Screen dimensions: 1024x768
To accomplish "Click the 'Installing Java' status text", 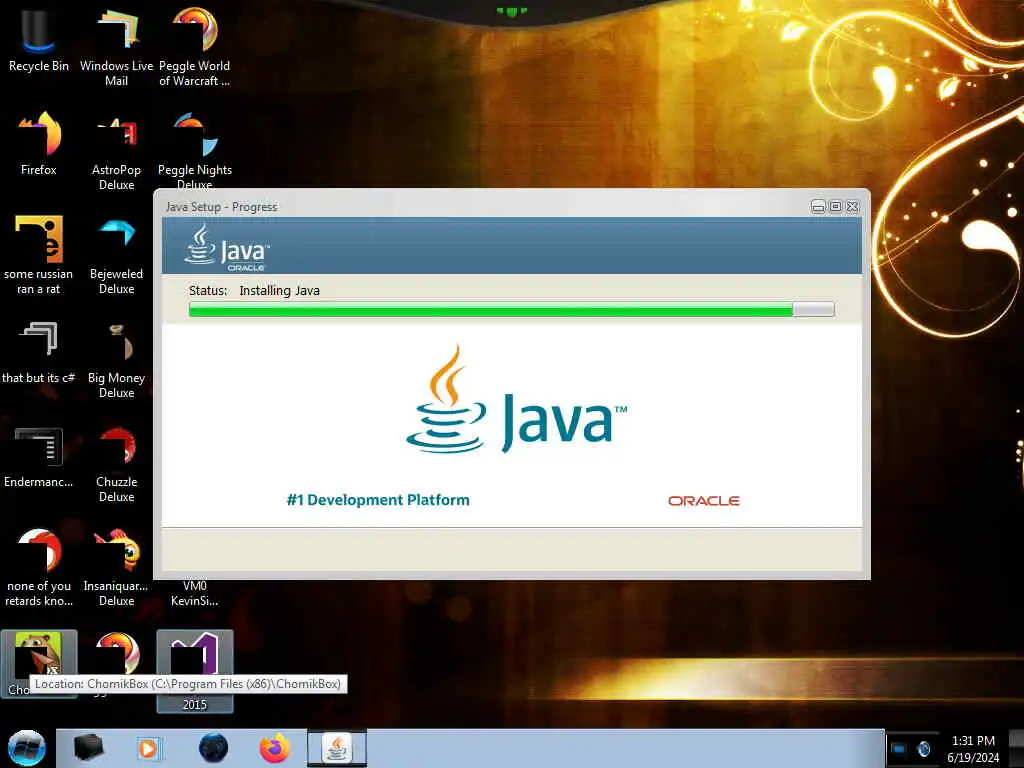I will [x=280, y=291].
